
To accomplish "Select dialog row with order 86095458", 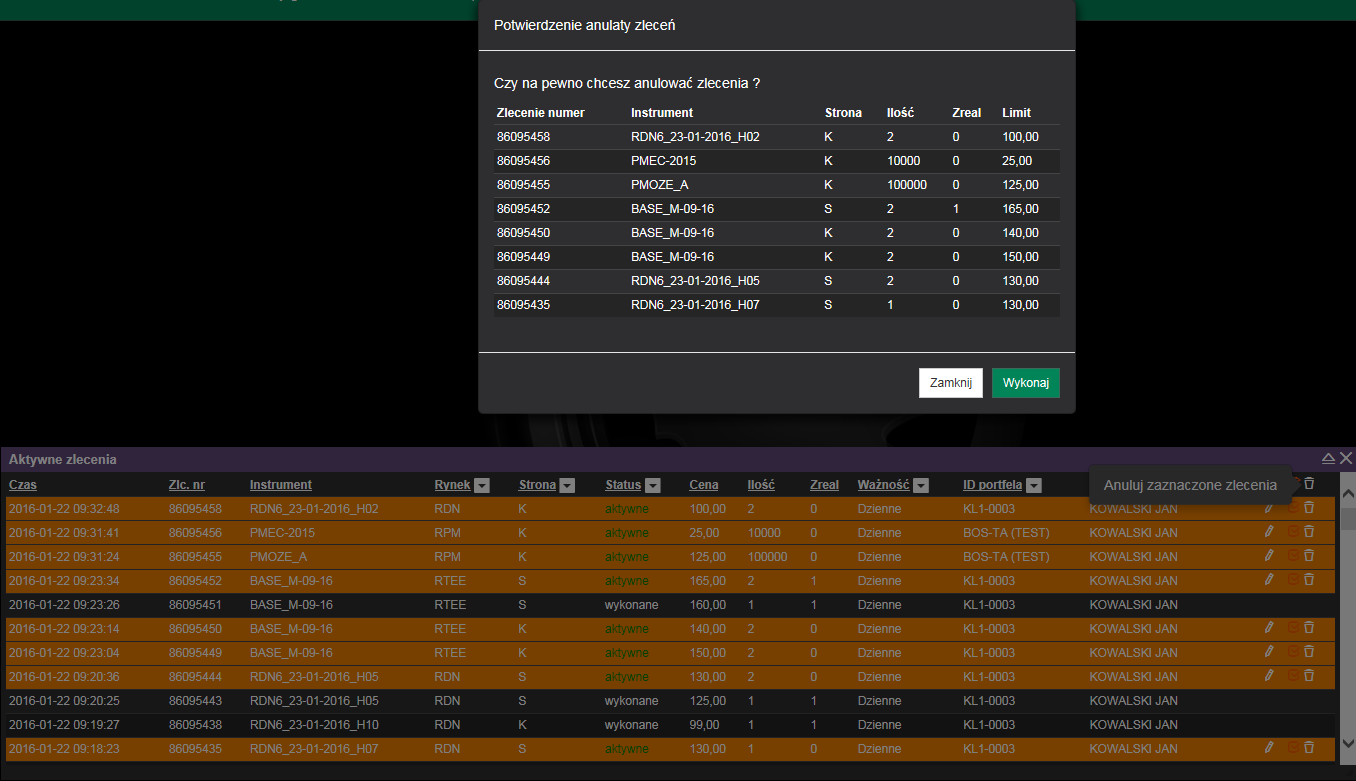I will click(776, 137).
